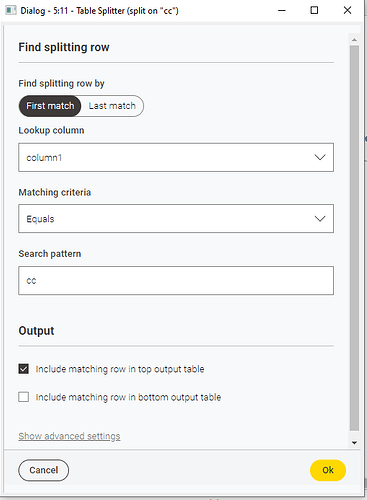Click the Output section heading
Image resolution: width=367 pixels, height=500 pixels.
(36, 331)
